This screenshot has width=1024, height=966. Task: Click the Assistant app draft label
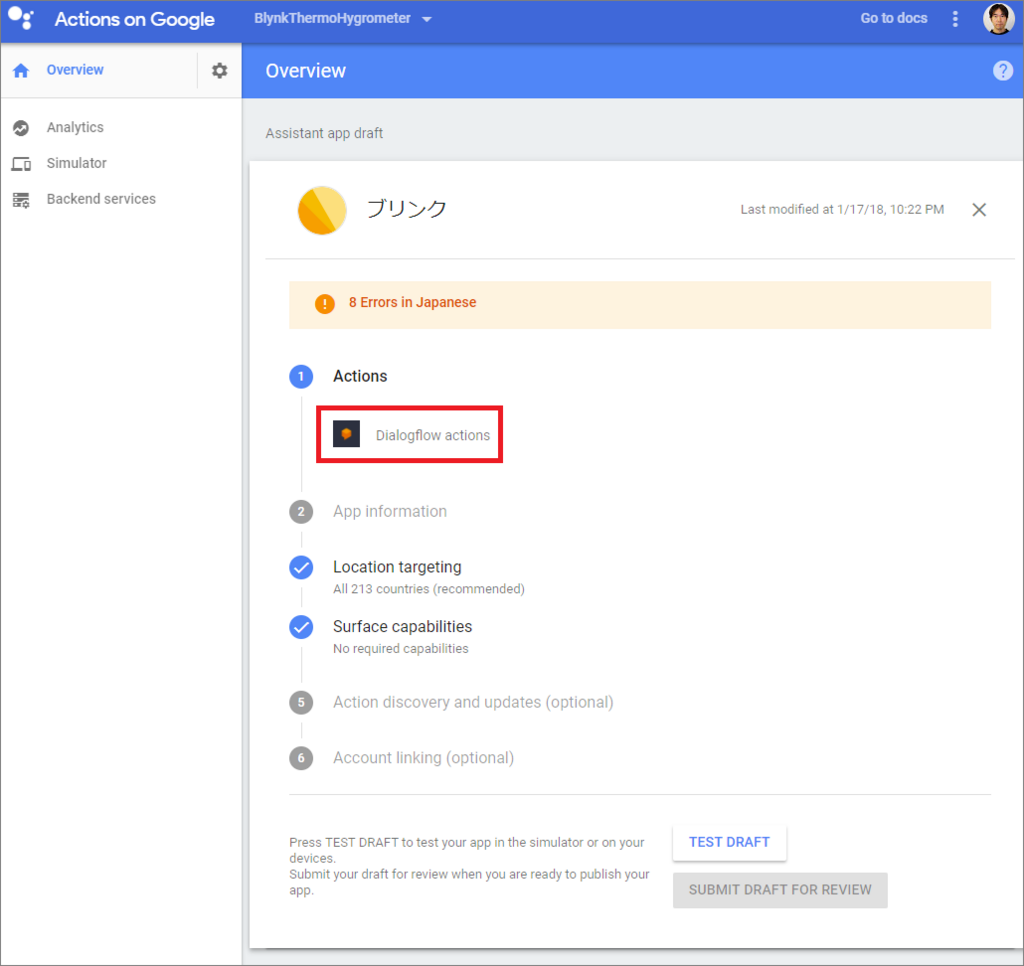(324, 133)
